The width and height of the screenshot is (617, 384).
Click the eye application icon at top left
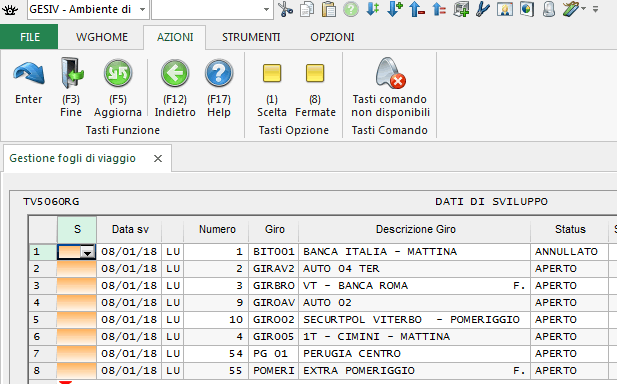(x=10, y=9)
